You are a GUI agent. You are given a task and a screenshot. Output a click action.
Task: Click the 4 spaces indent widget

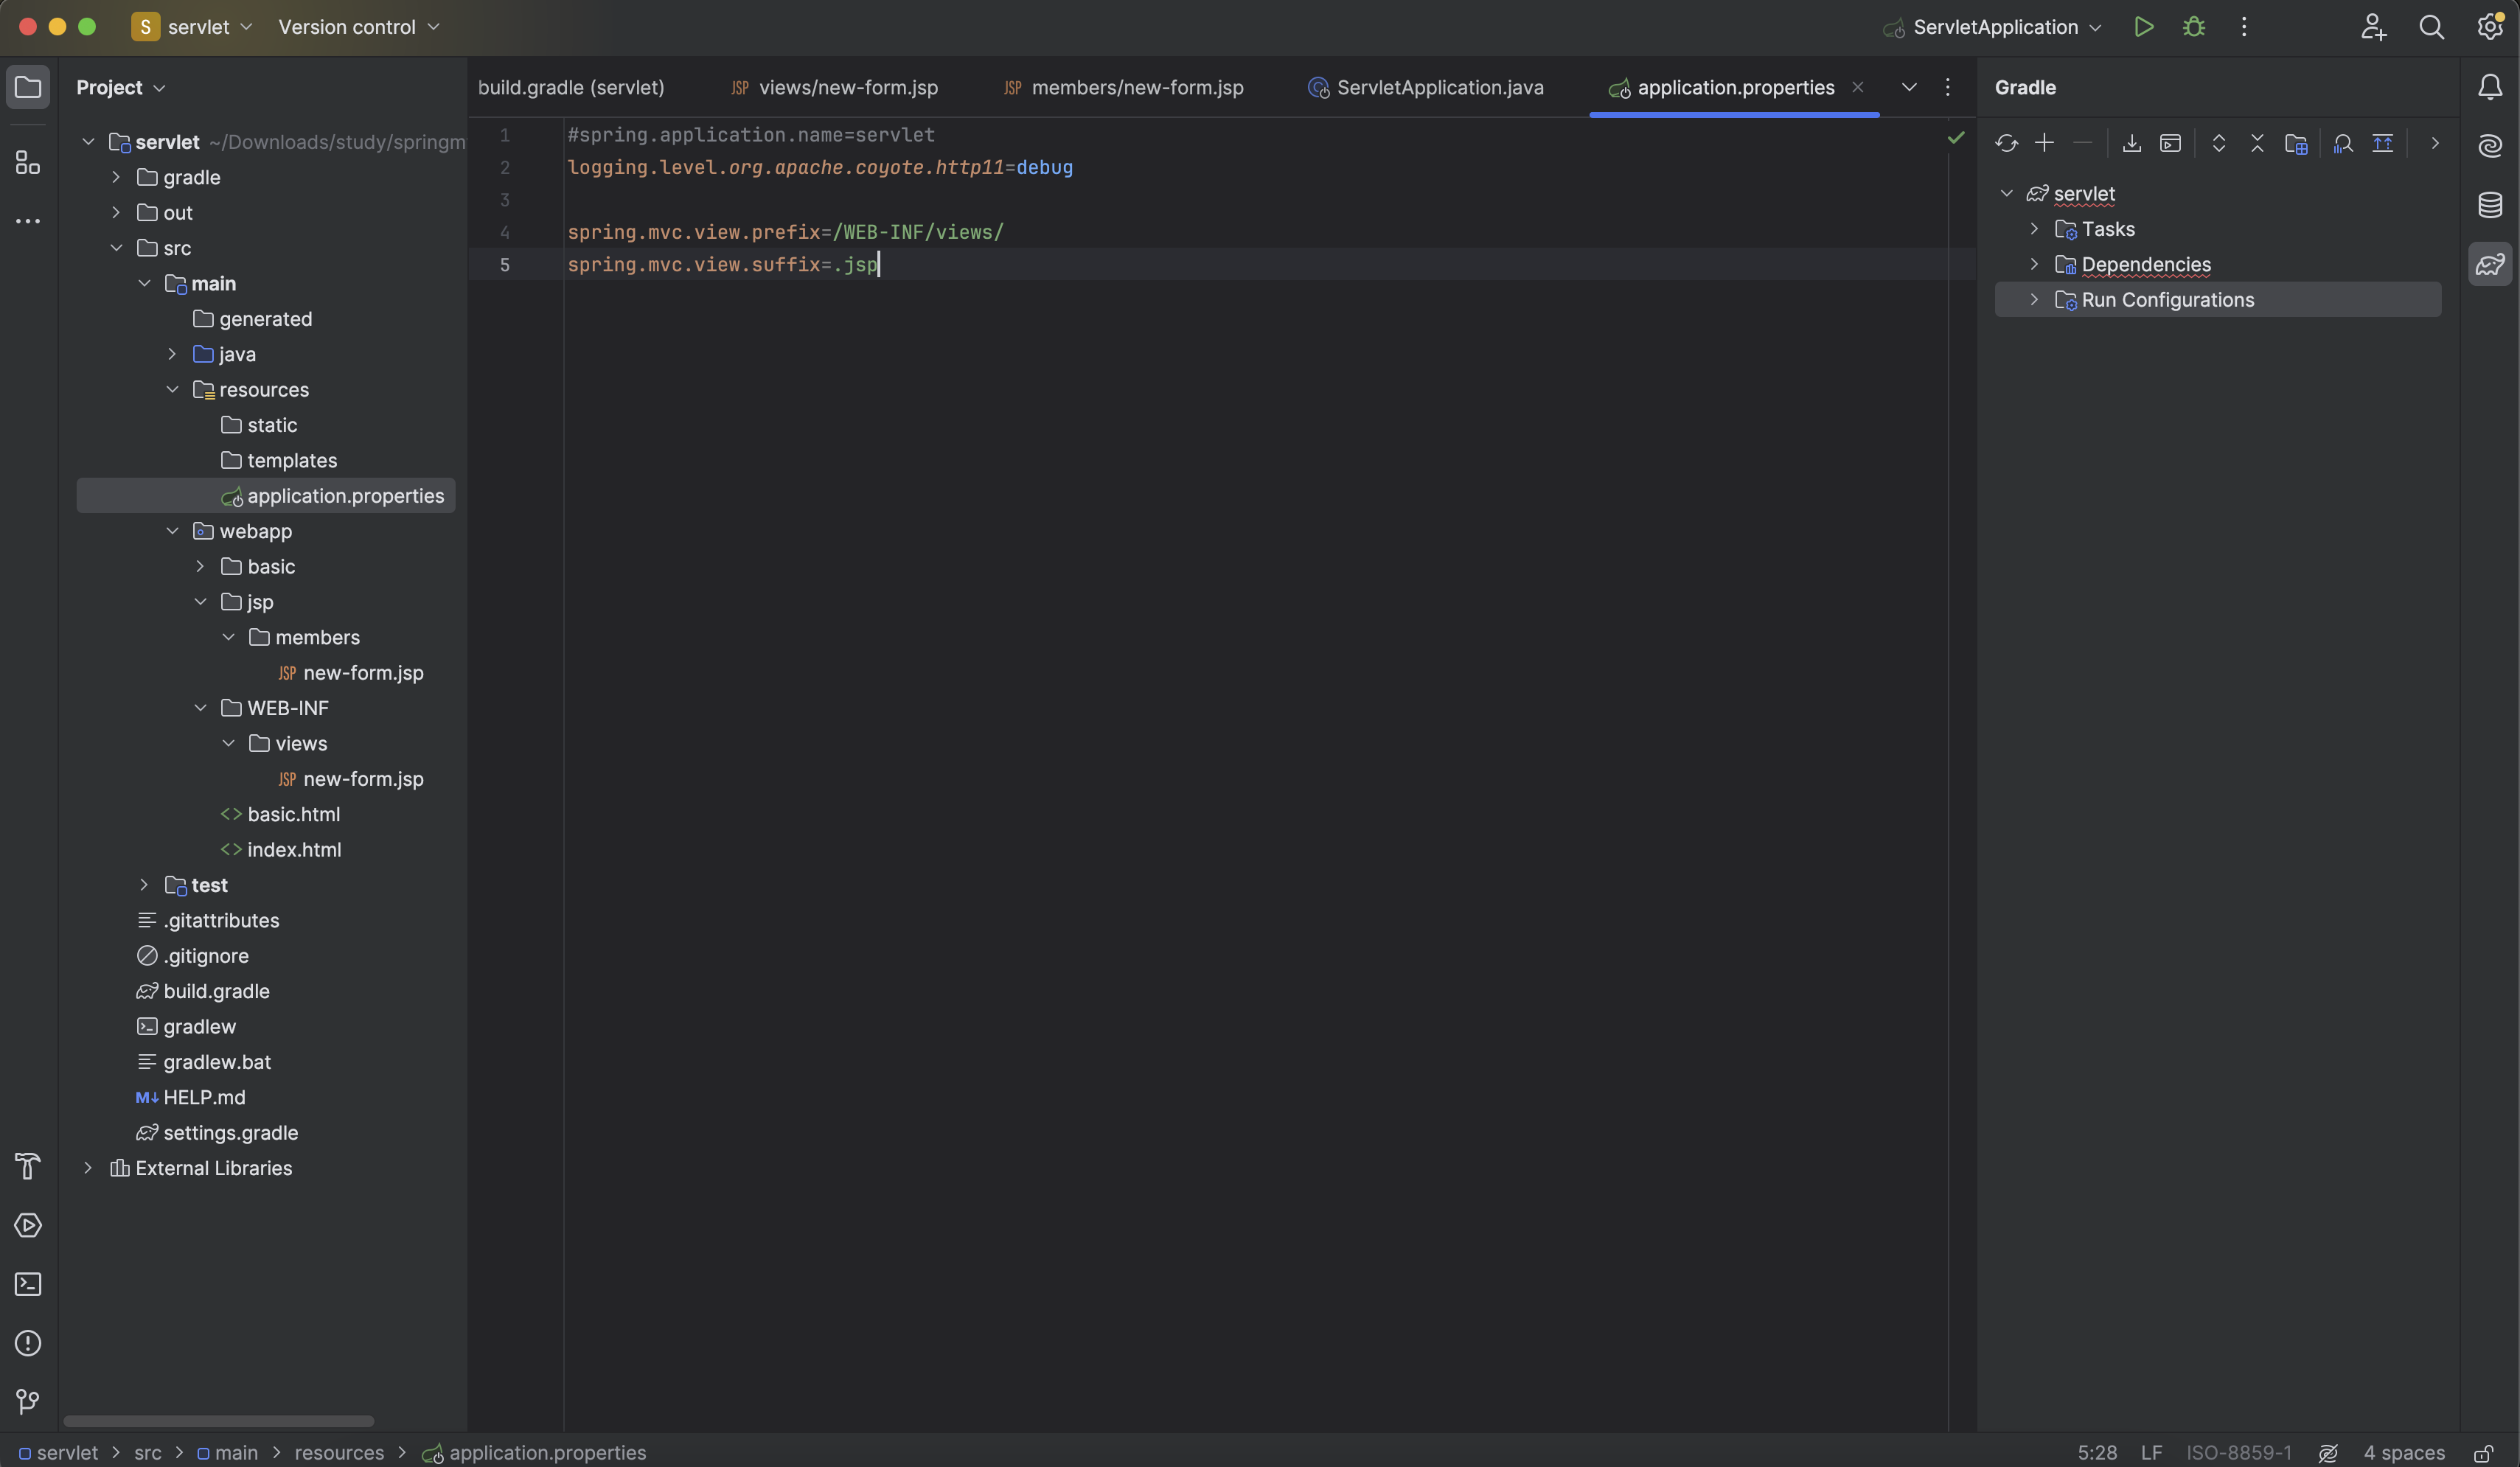tap(2403, 1453)
